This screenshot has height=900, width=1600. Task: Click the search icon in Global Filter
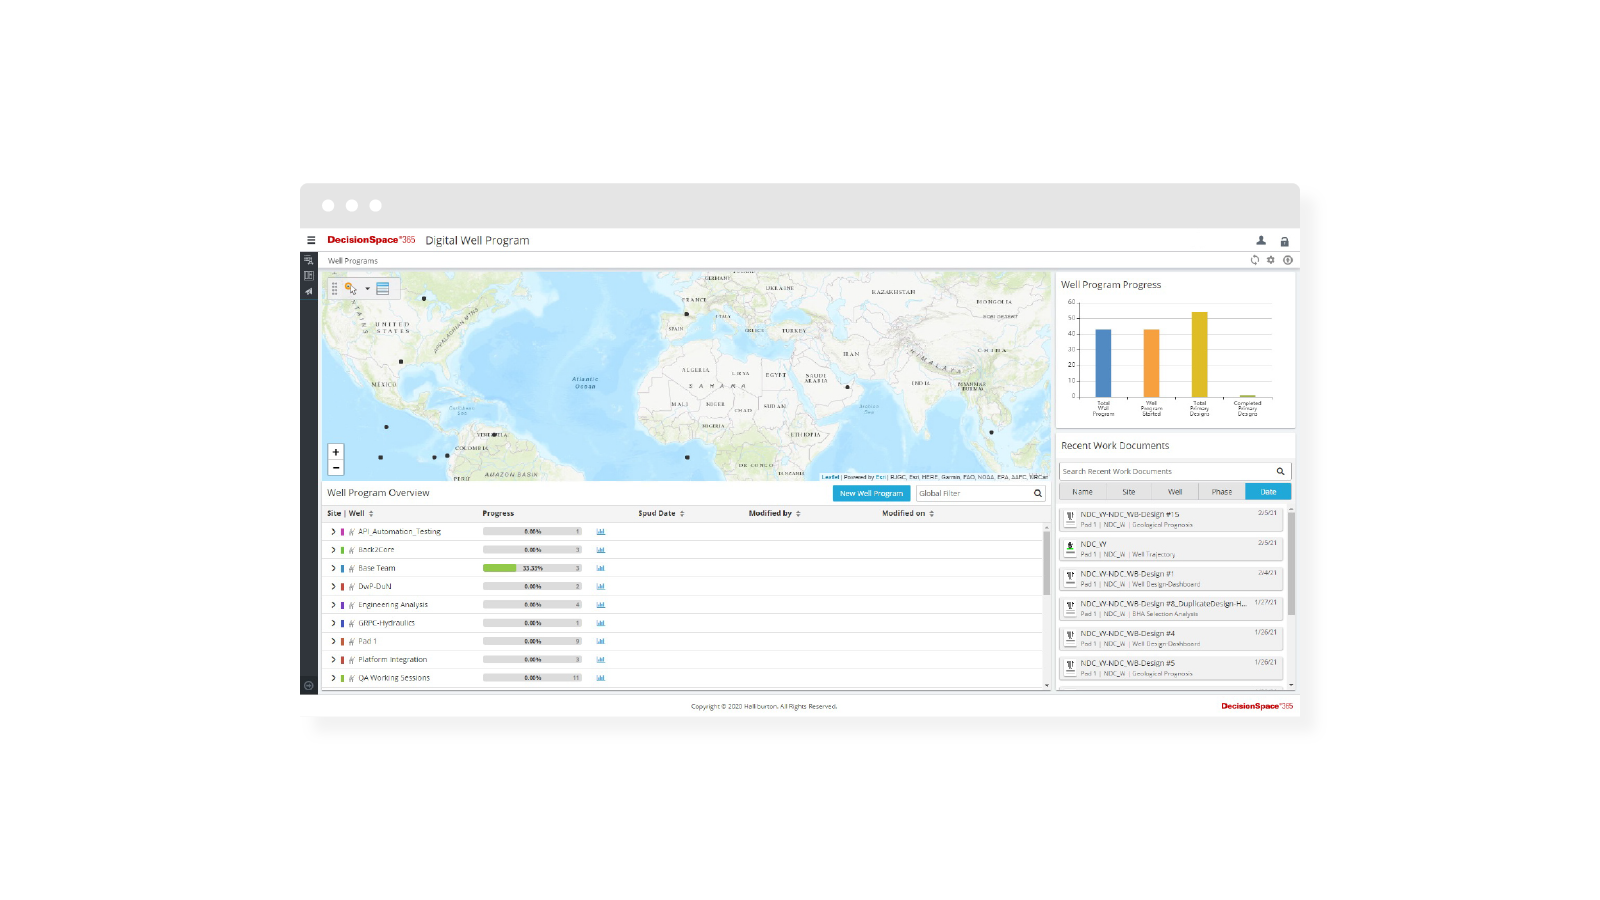click(x=1038, y=493)
